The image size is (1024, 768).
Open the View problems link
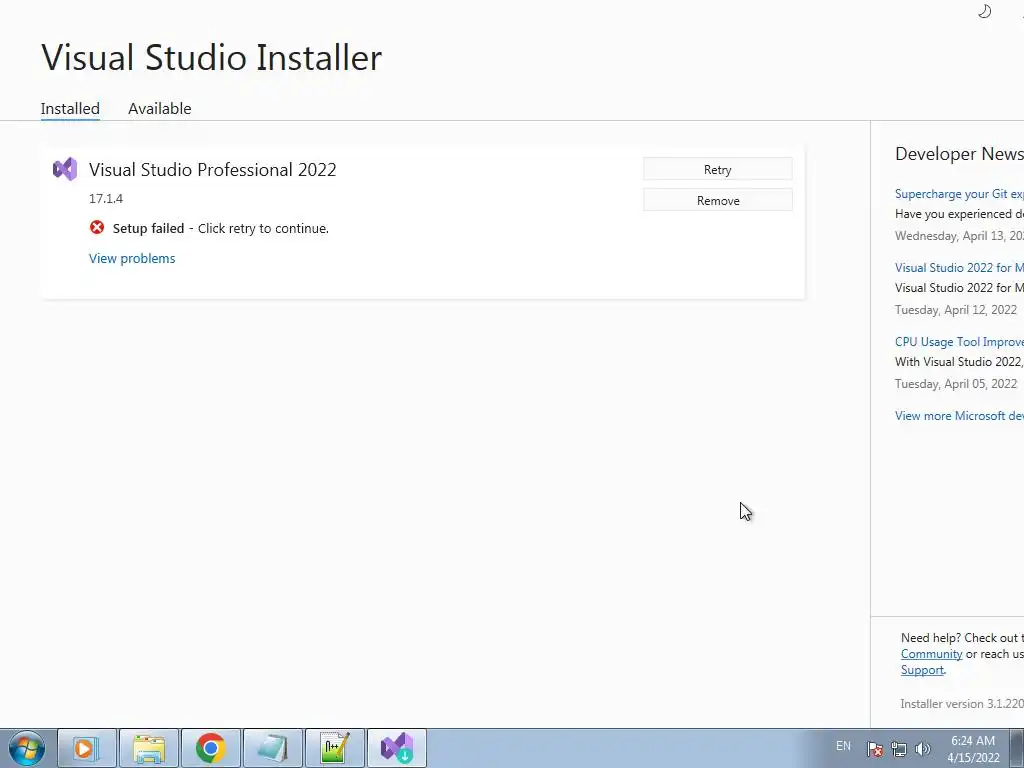pyautogui.click(x=132, y=258)
